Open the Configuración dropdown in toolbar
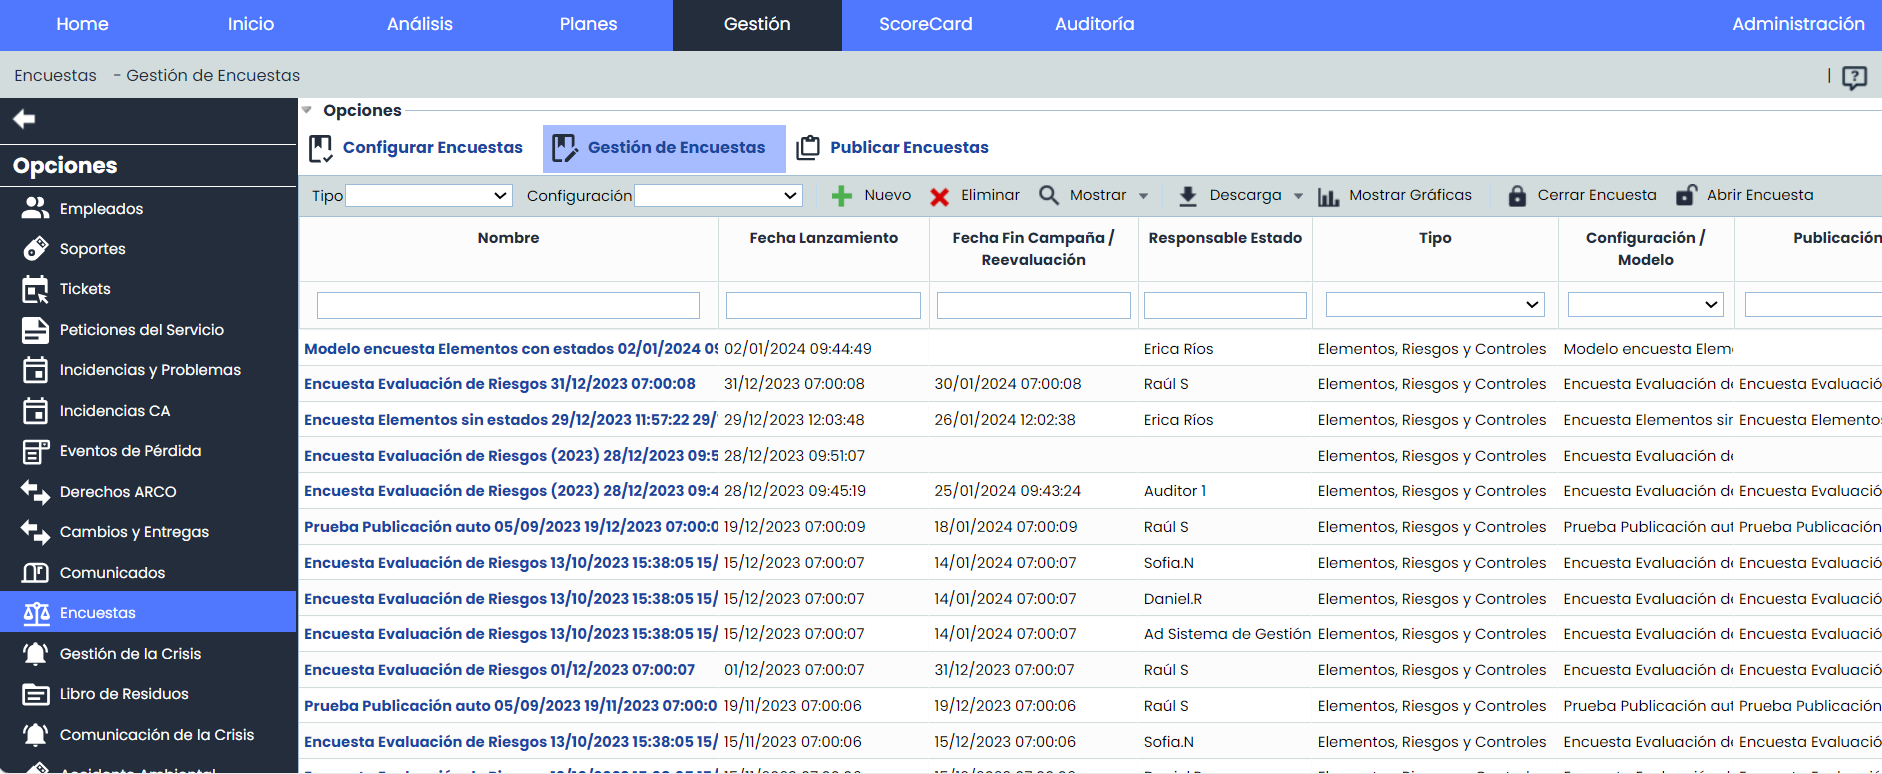Screen dimensions: 1882x774 click(718, 196)
